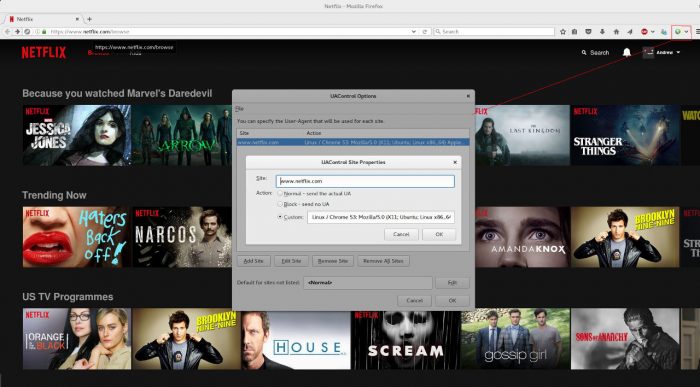700x387 pixels.
Task: Open the Scream thumbnail
Action: click(405, 340)
